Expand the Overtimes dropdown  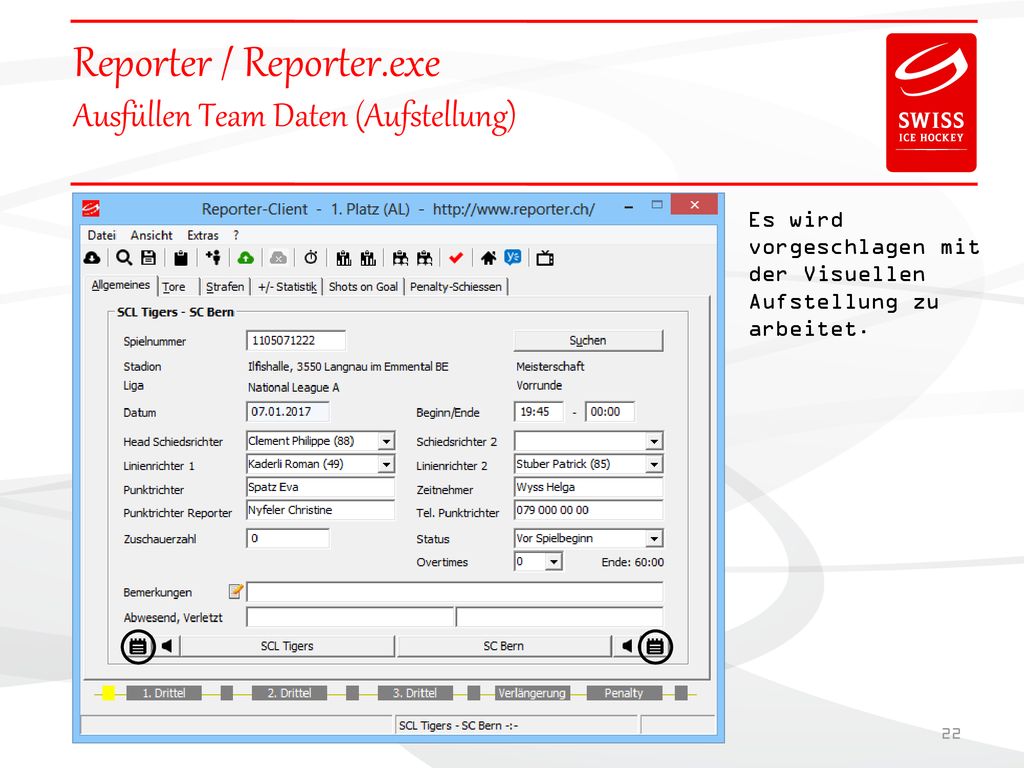(x=554, y=562)
